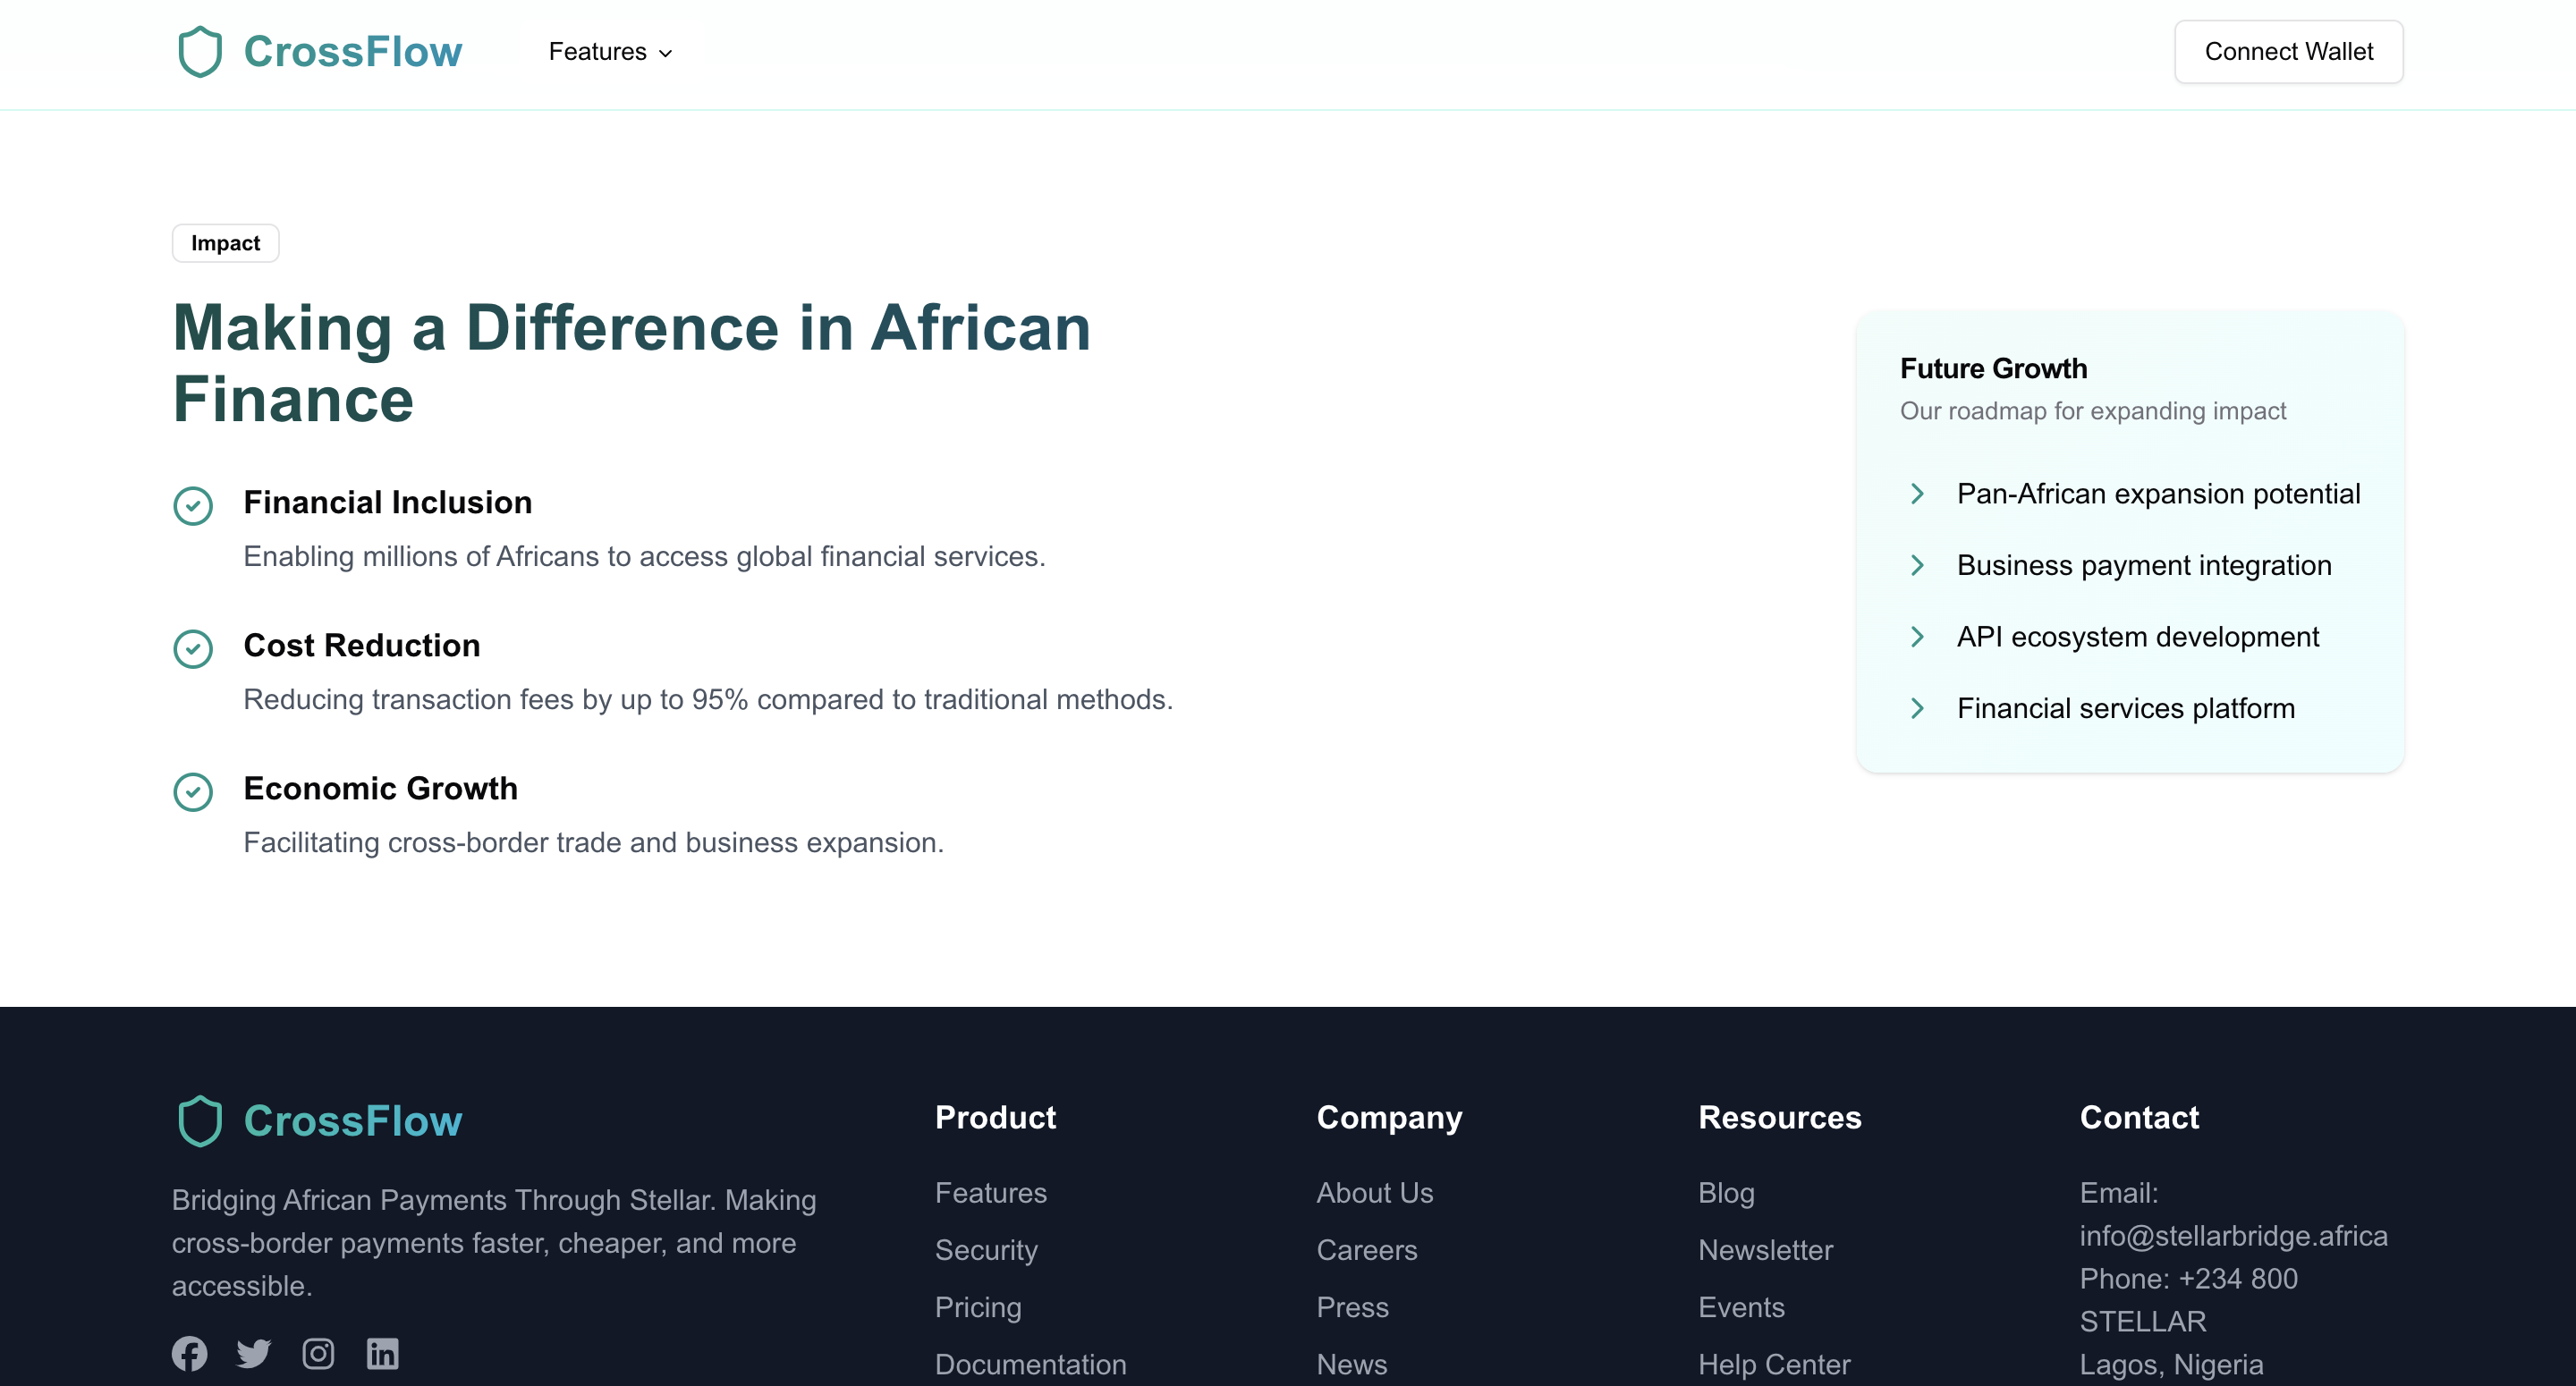Viewport: 2576px width, 1386px height.
Task: Open the Newsletter link under Resources
Action: (1765, 1250)
